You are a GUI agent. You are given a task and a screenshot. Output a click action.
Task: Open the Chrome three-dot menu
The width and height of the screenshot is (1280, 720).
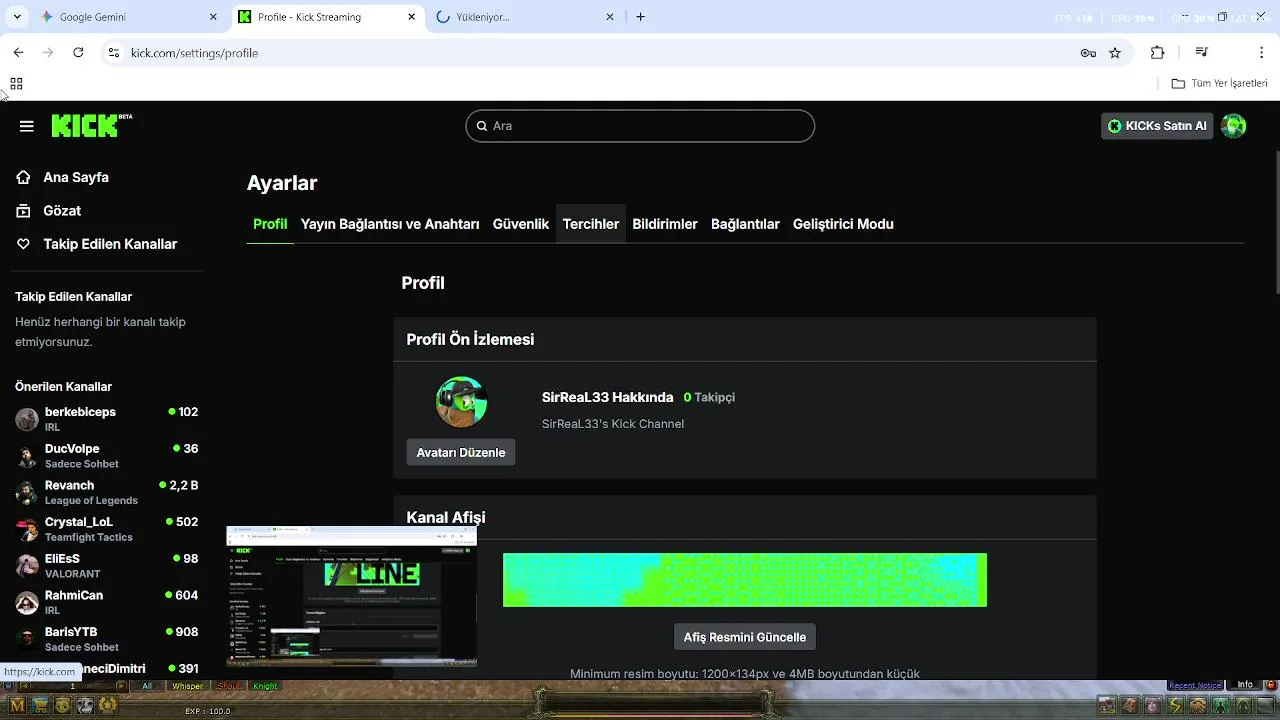pos(1262,52)
